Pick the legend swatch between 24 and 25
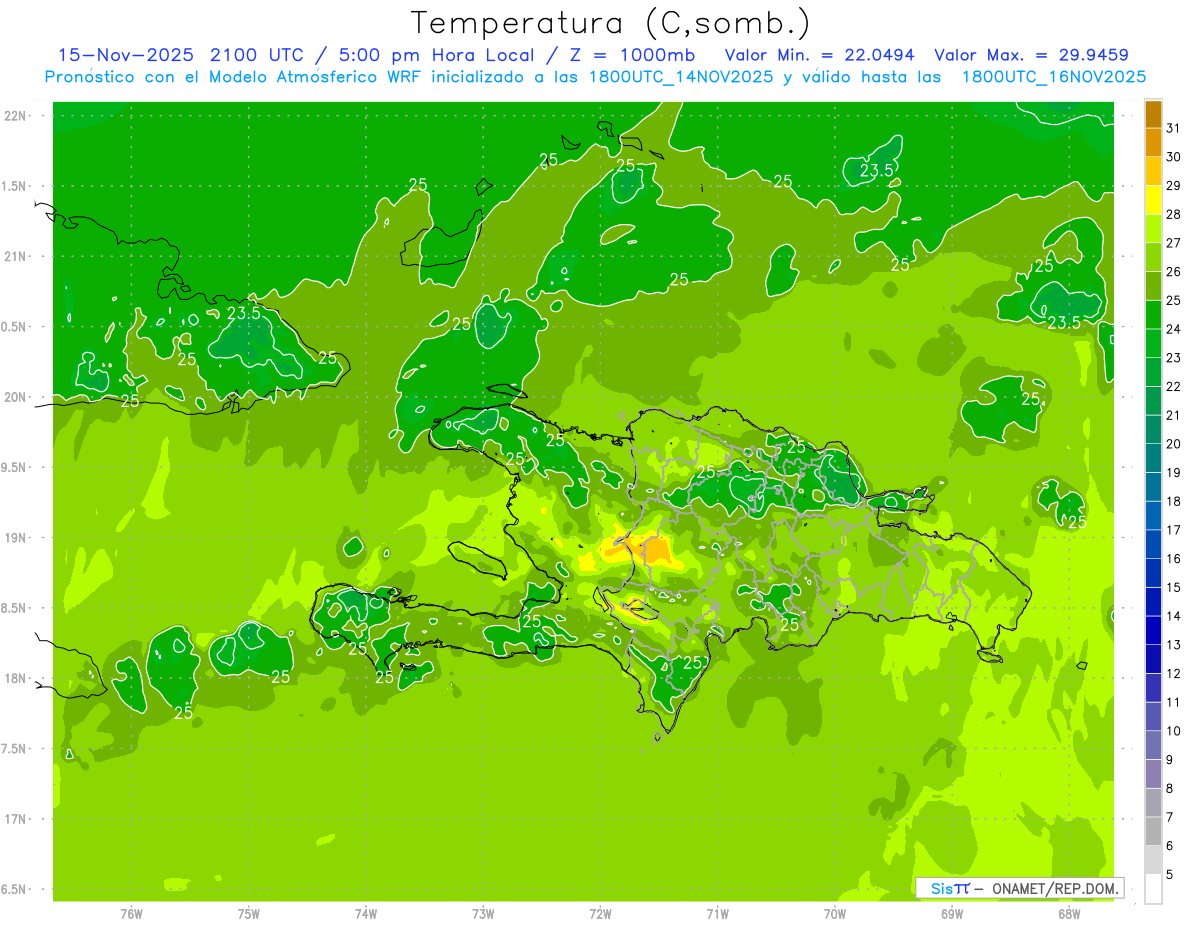 tap(1153, 314)
